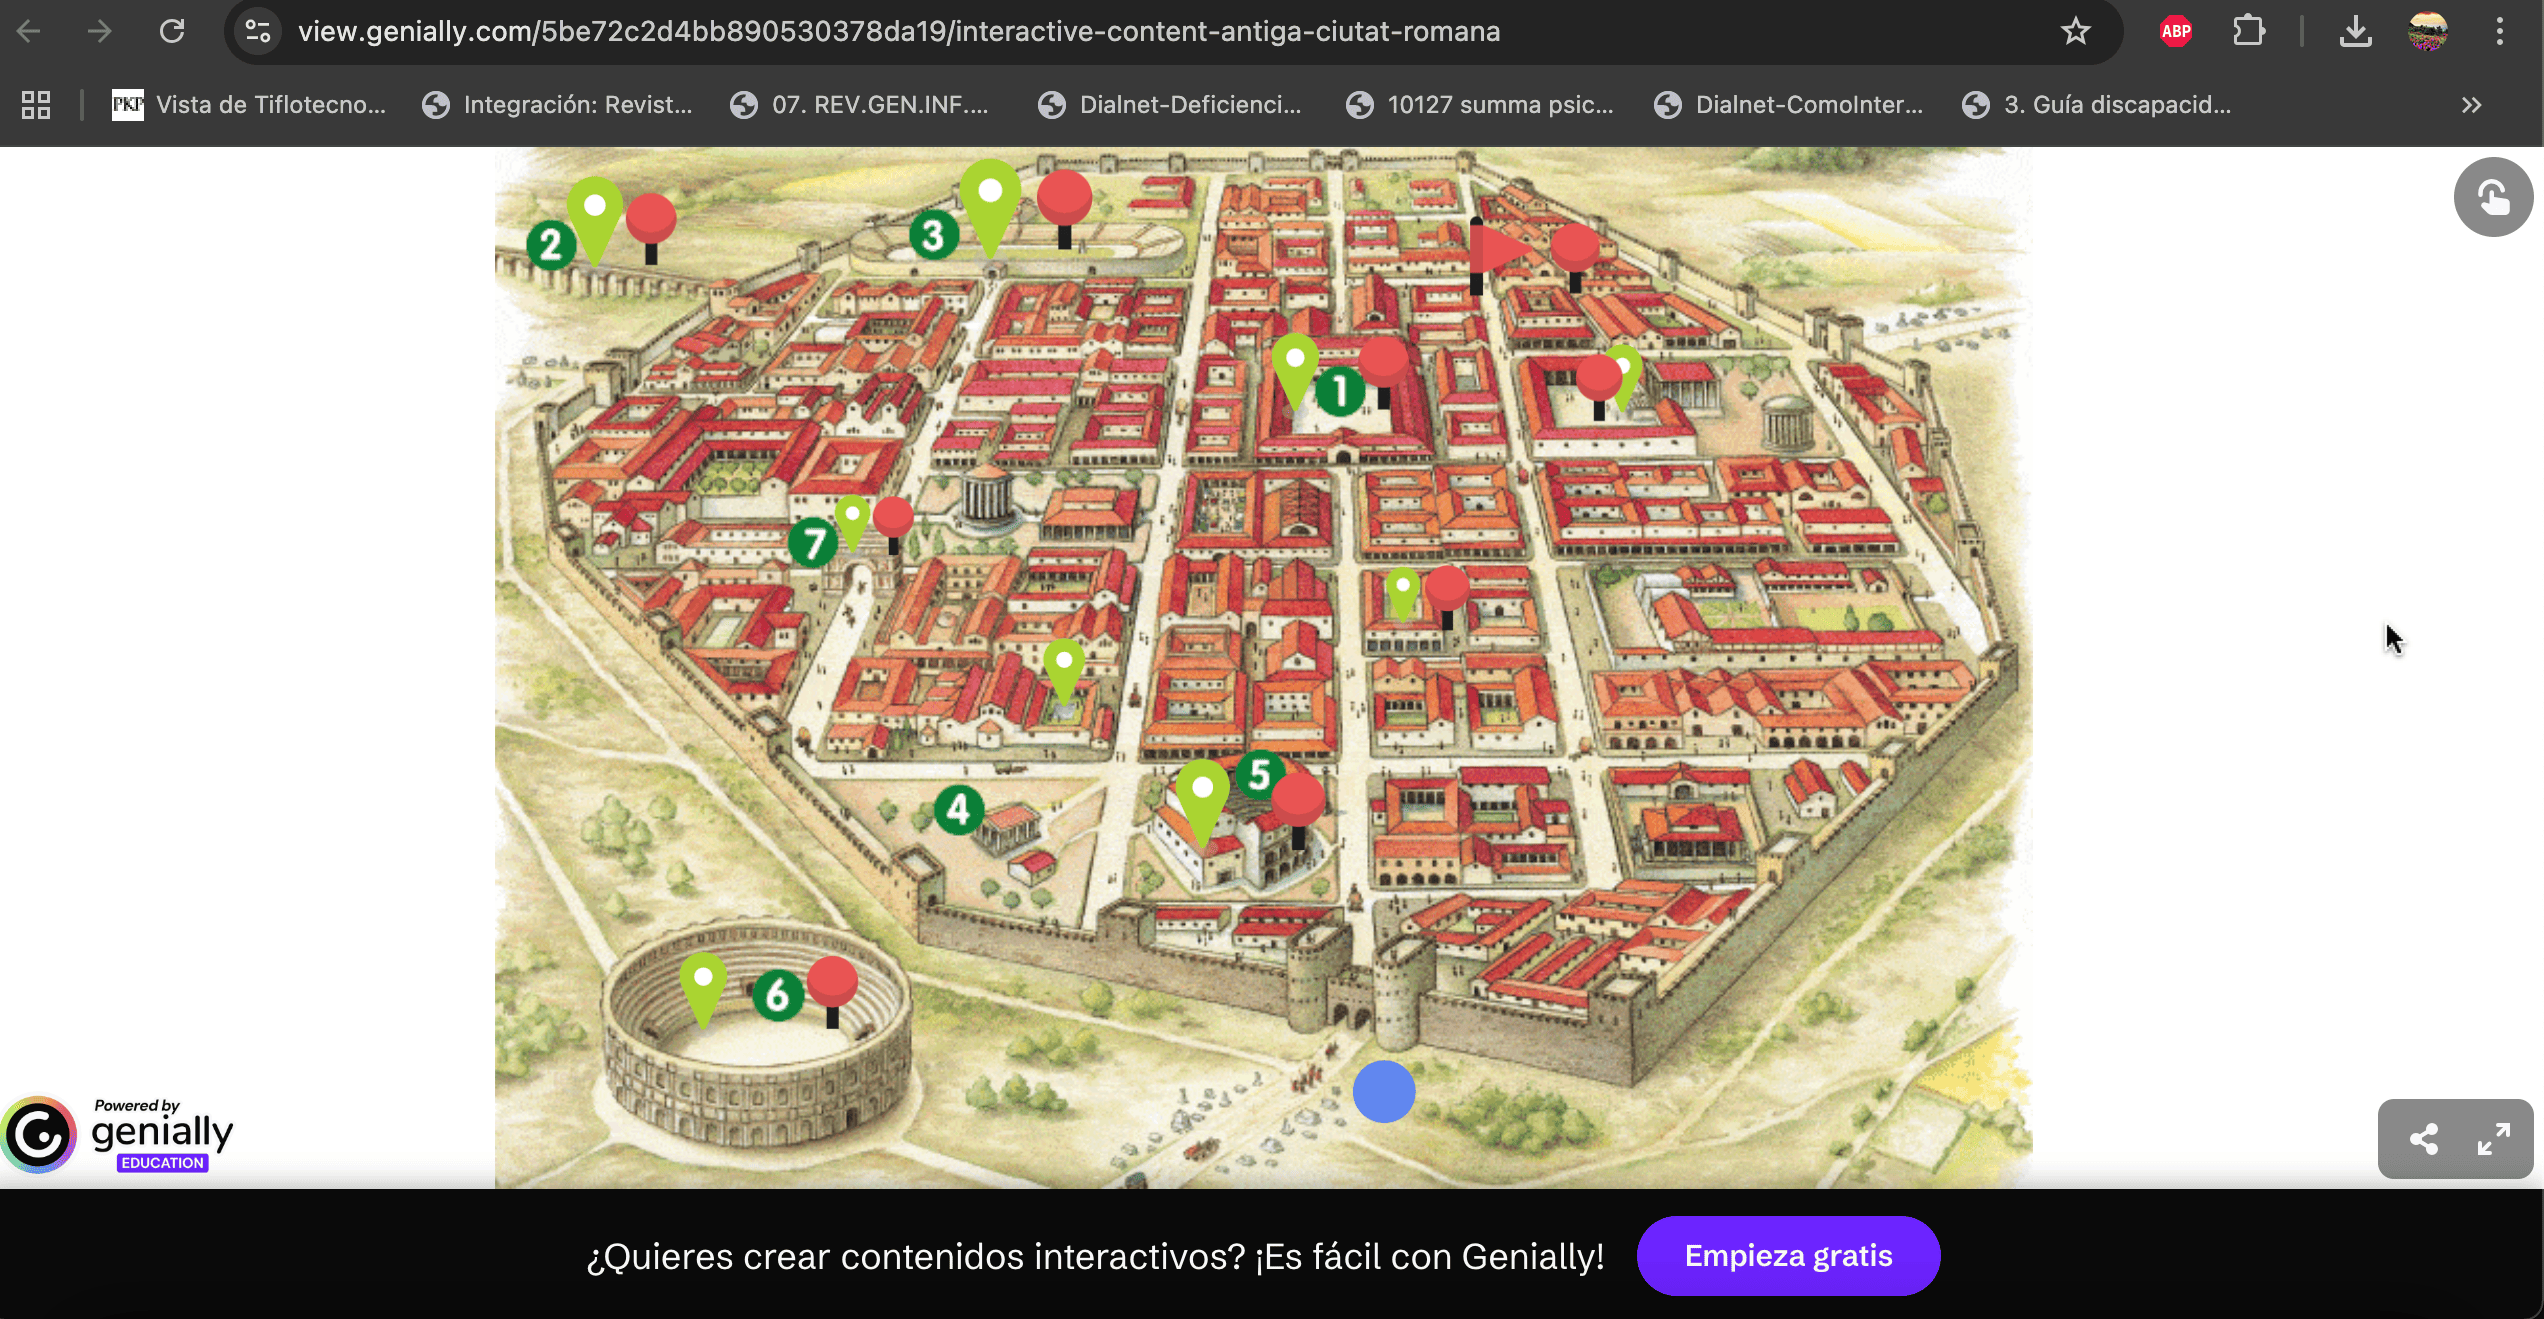Image resolution: width=2544 pixels, height=1319 pixels.
Task: Open the apps grid in bookmarks bar
Action: (x=36, y=105)
